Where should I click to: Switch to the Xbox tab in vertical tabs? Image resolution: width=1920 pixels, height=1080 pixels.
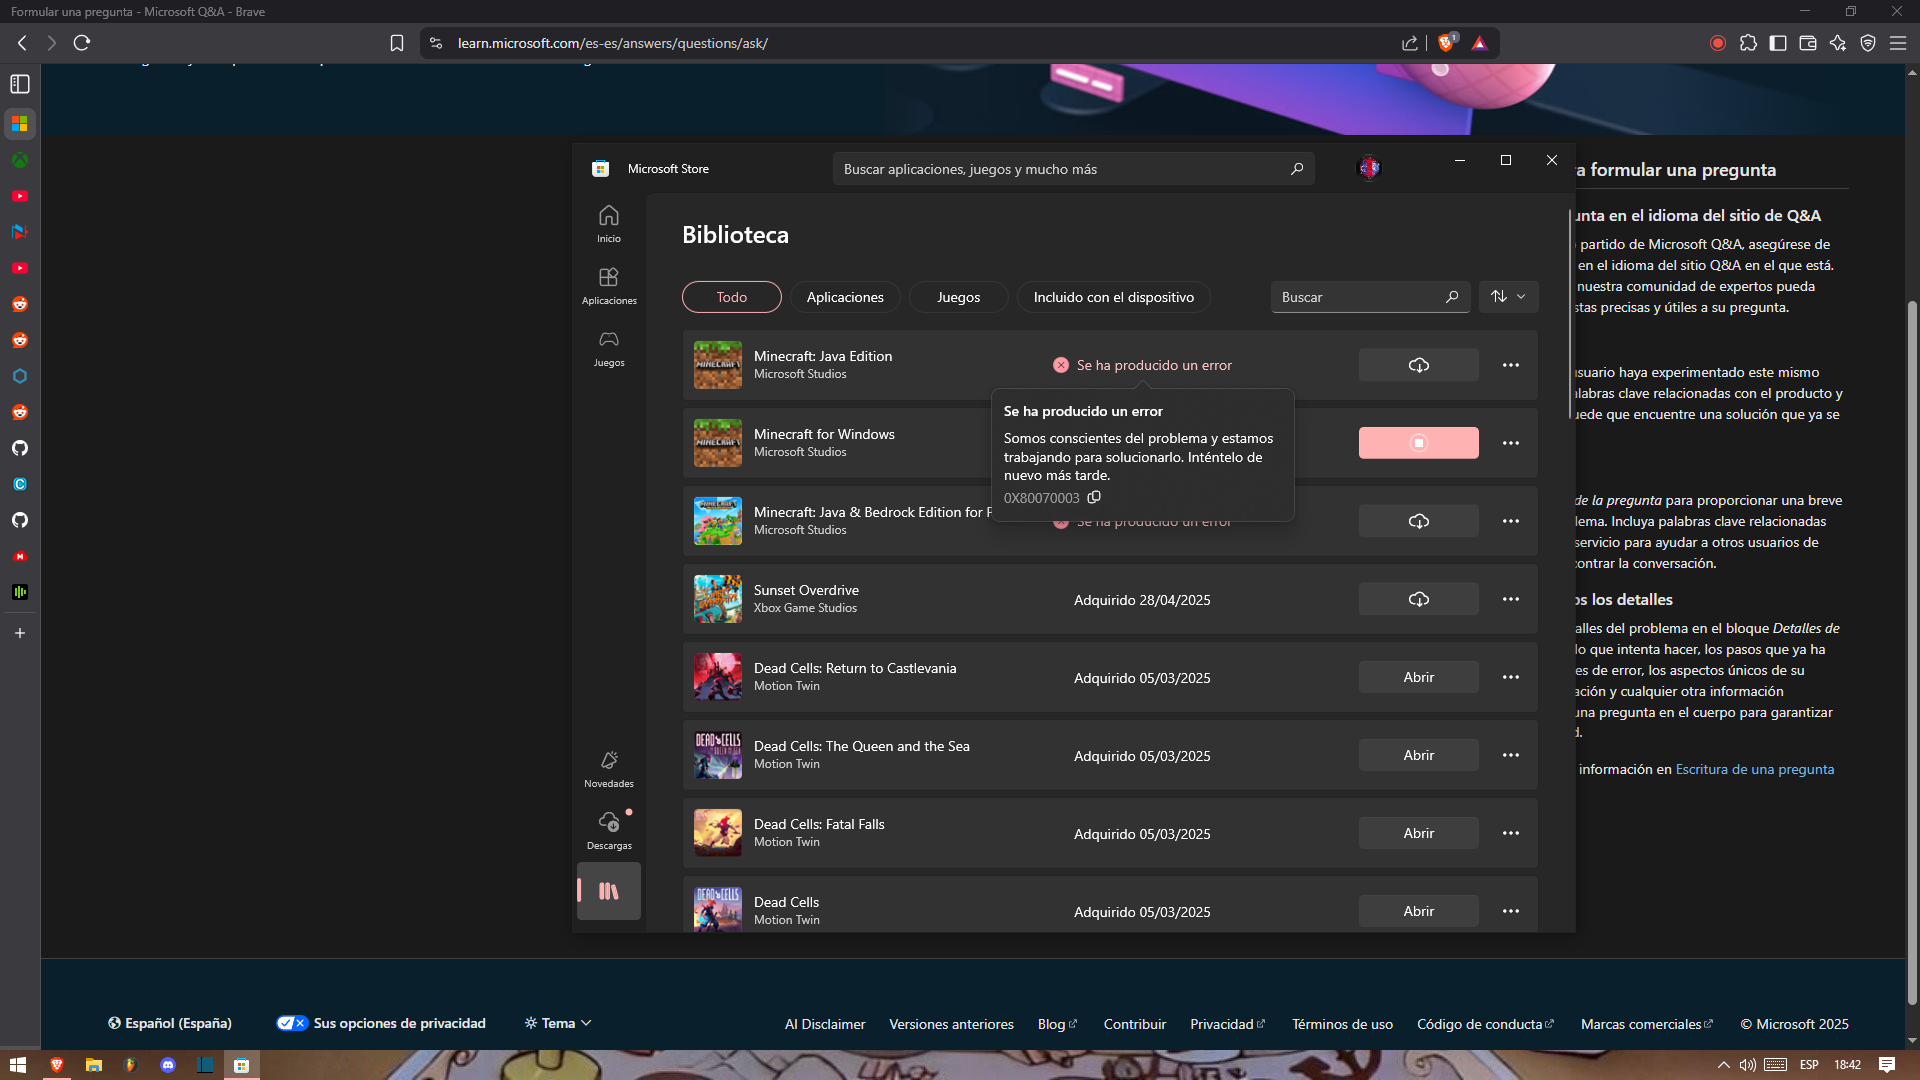20,160
